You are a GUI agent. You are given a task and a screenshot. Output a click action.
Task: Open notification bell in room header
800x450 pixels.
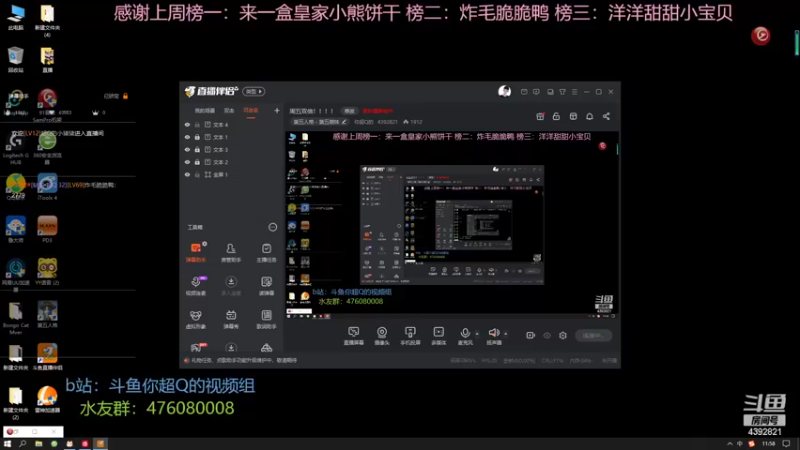coord(589,116)
